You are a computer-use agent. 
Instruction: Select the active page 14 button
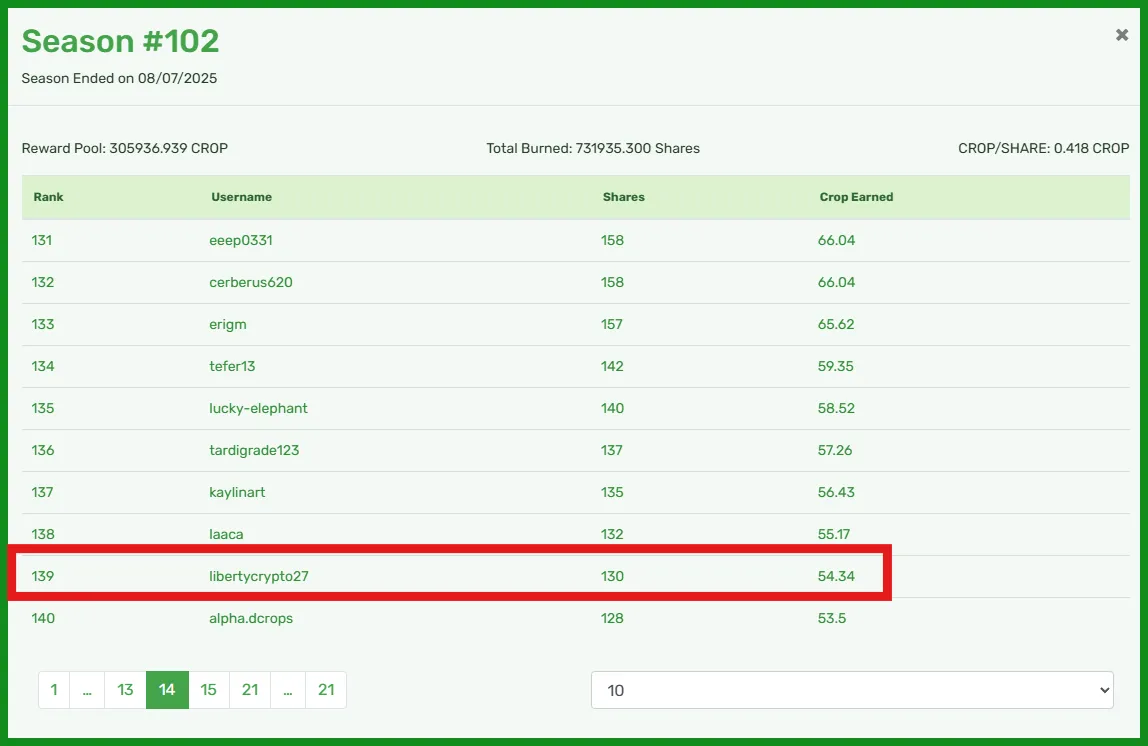167,690
